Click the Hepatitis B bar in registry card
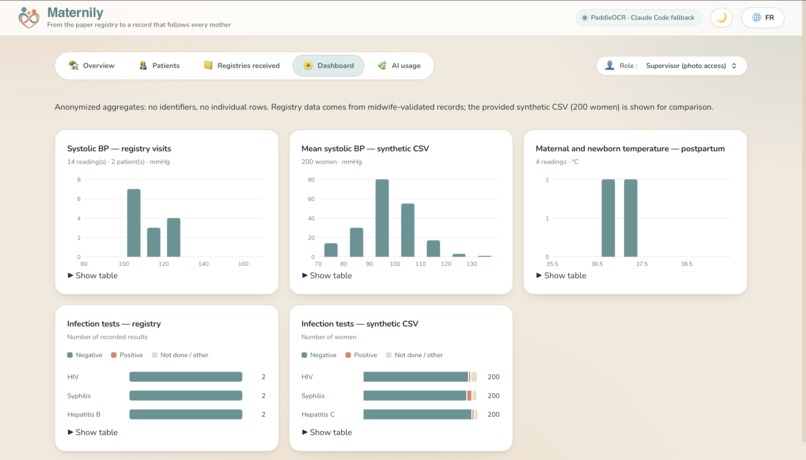Viewport: 806px width, 460px height. 186,414
